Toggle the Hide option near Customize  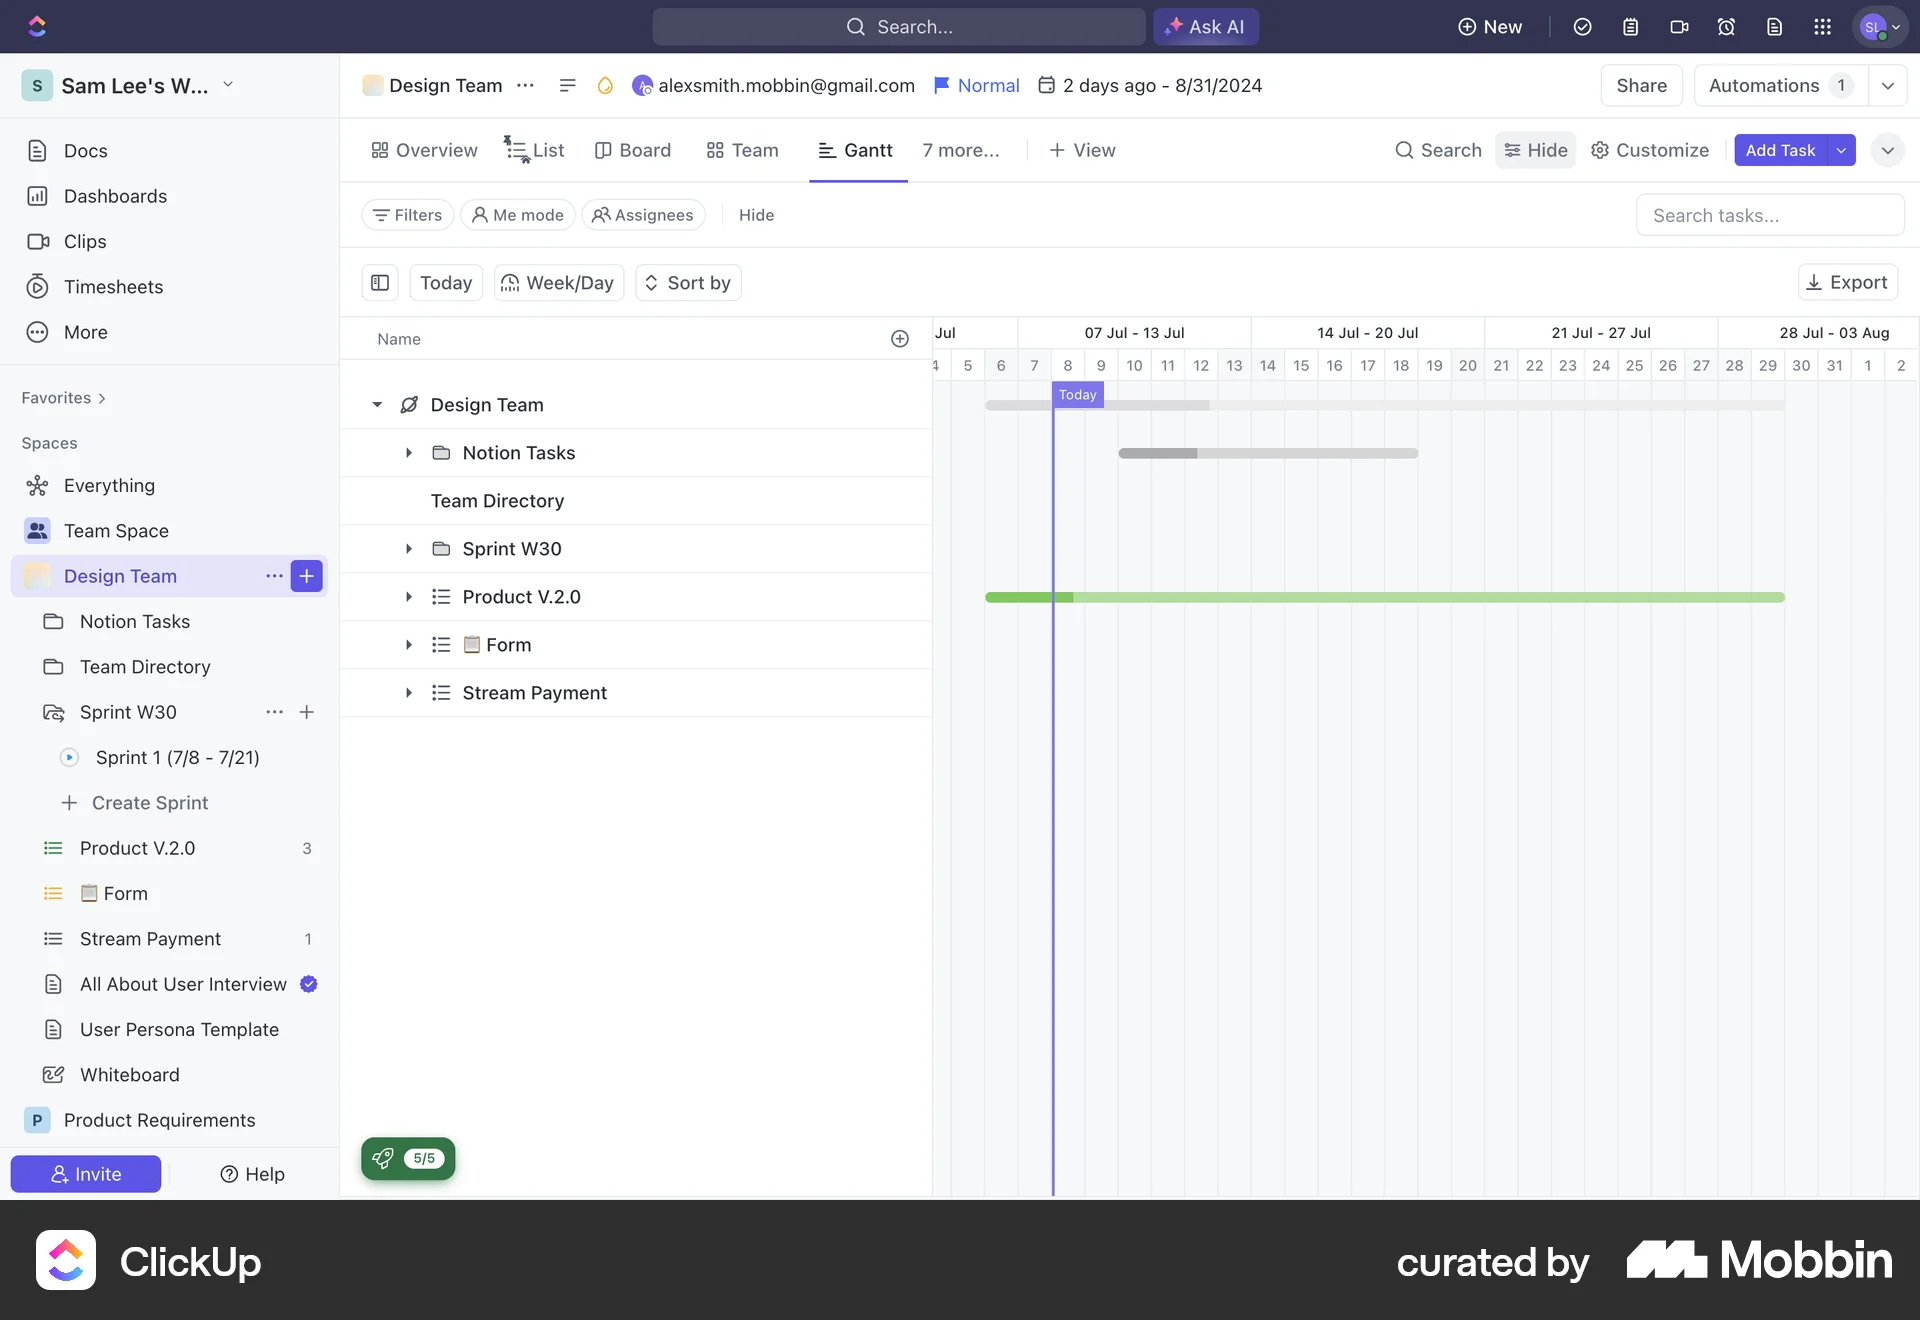pyautogui.click(x=1535, y=150)
